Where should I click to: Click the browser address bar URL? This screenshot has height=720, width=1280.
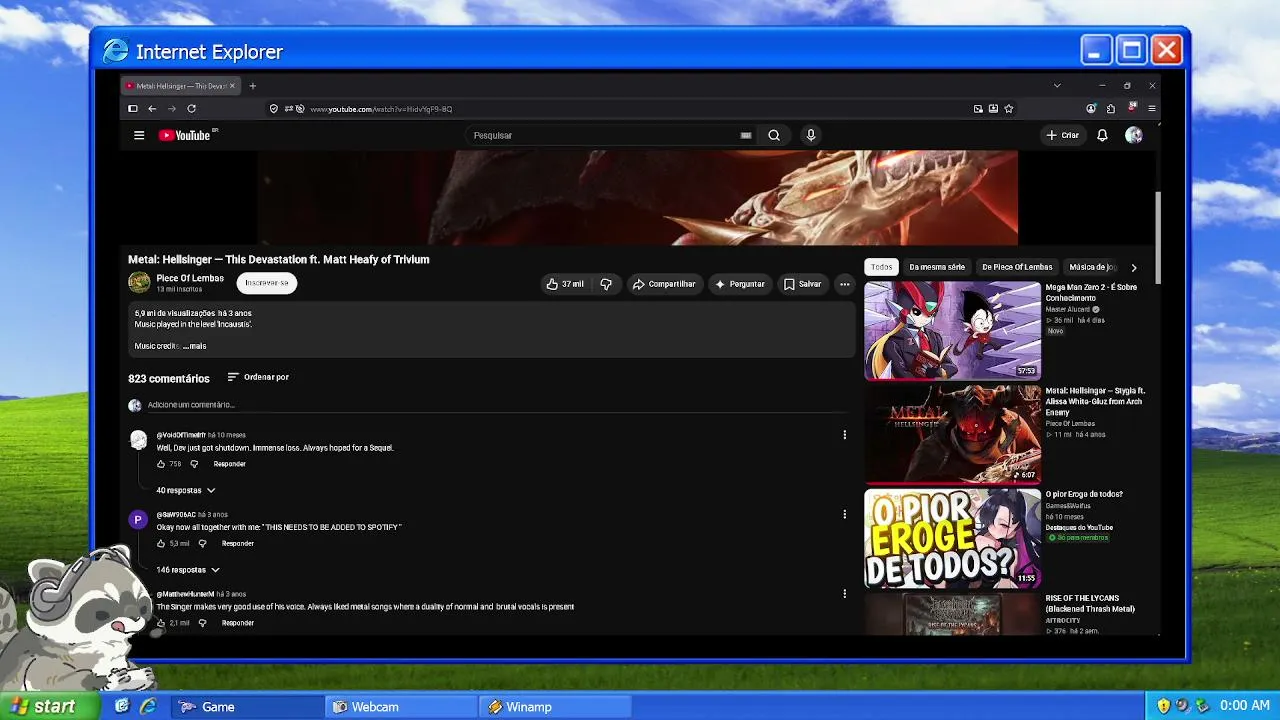[381, 109]
